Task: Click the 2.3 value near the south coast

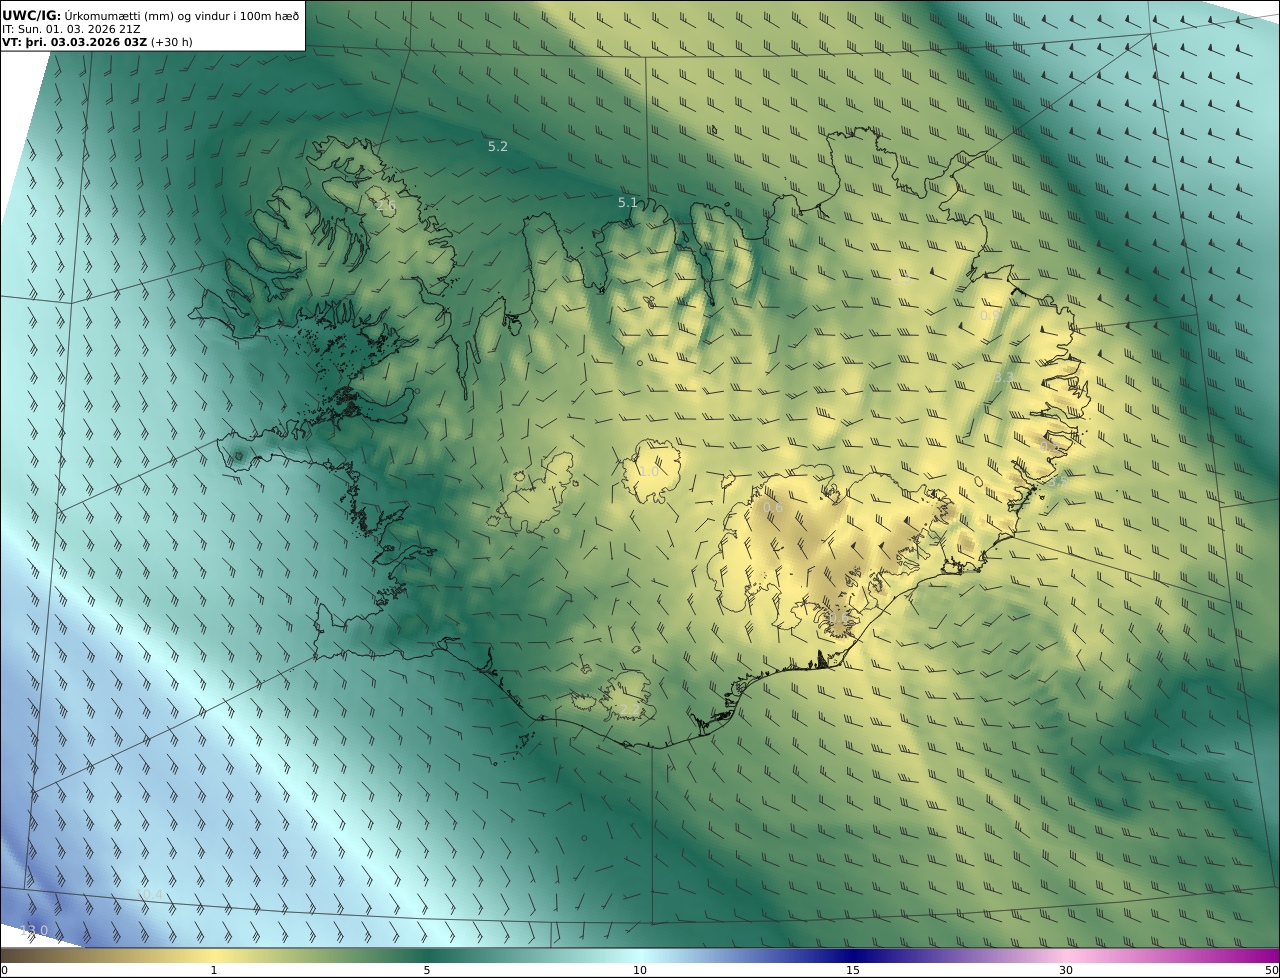Action: pyautogui.click(x=628, y=709)
